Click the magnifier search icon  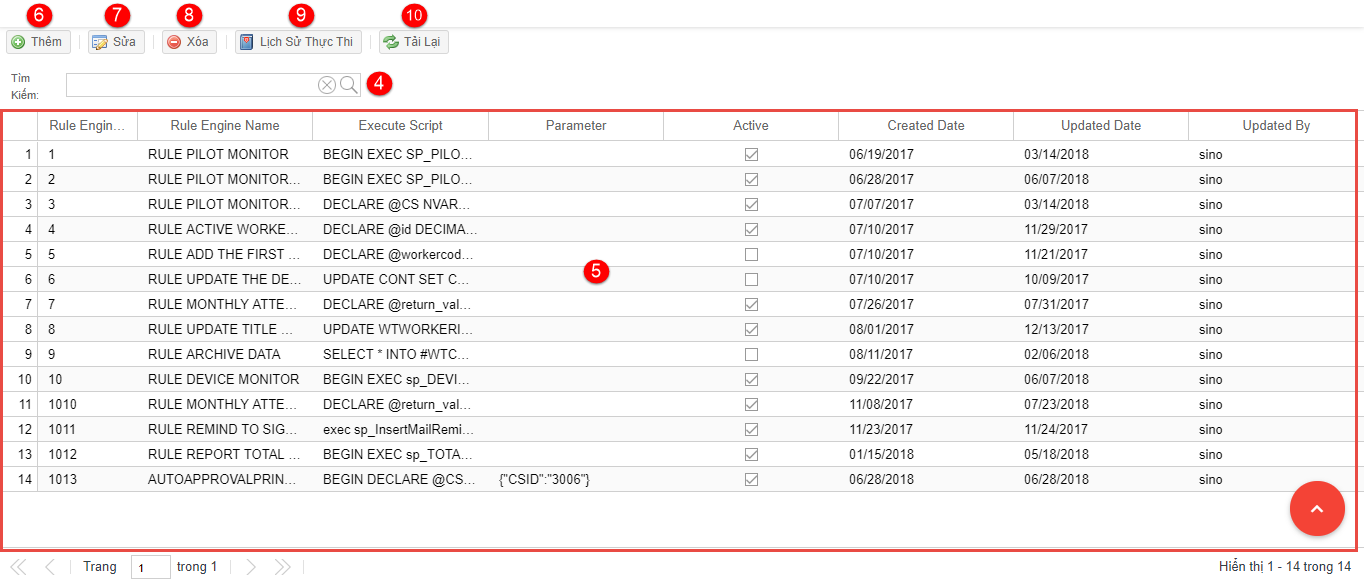click(x=349, y=85)
